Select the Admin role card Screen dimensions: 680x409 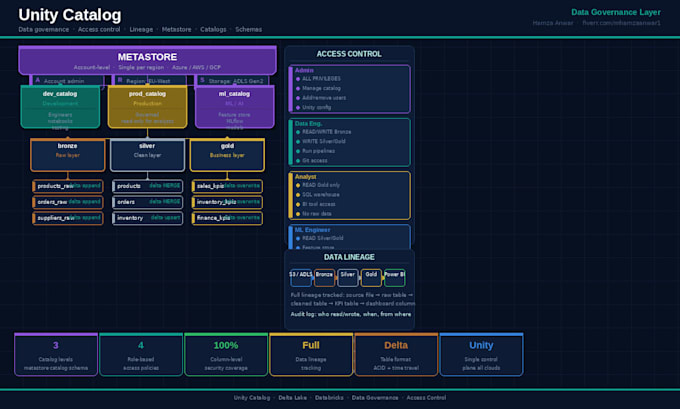[350, 89]
